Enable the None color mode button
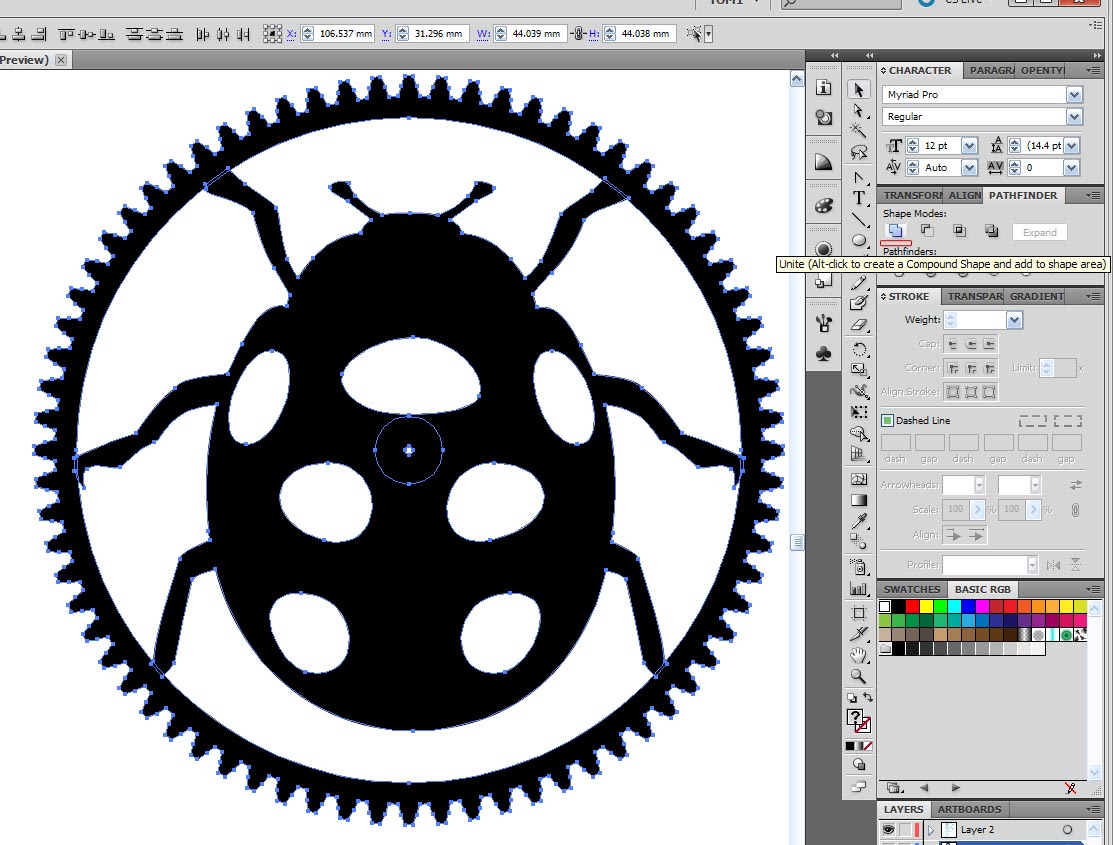The width and height of the screenshot is (1113, 845). pyautogui.click(x=868, y=746)
